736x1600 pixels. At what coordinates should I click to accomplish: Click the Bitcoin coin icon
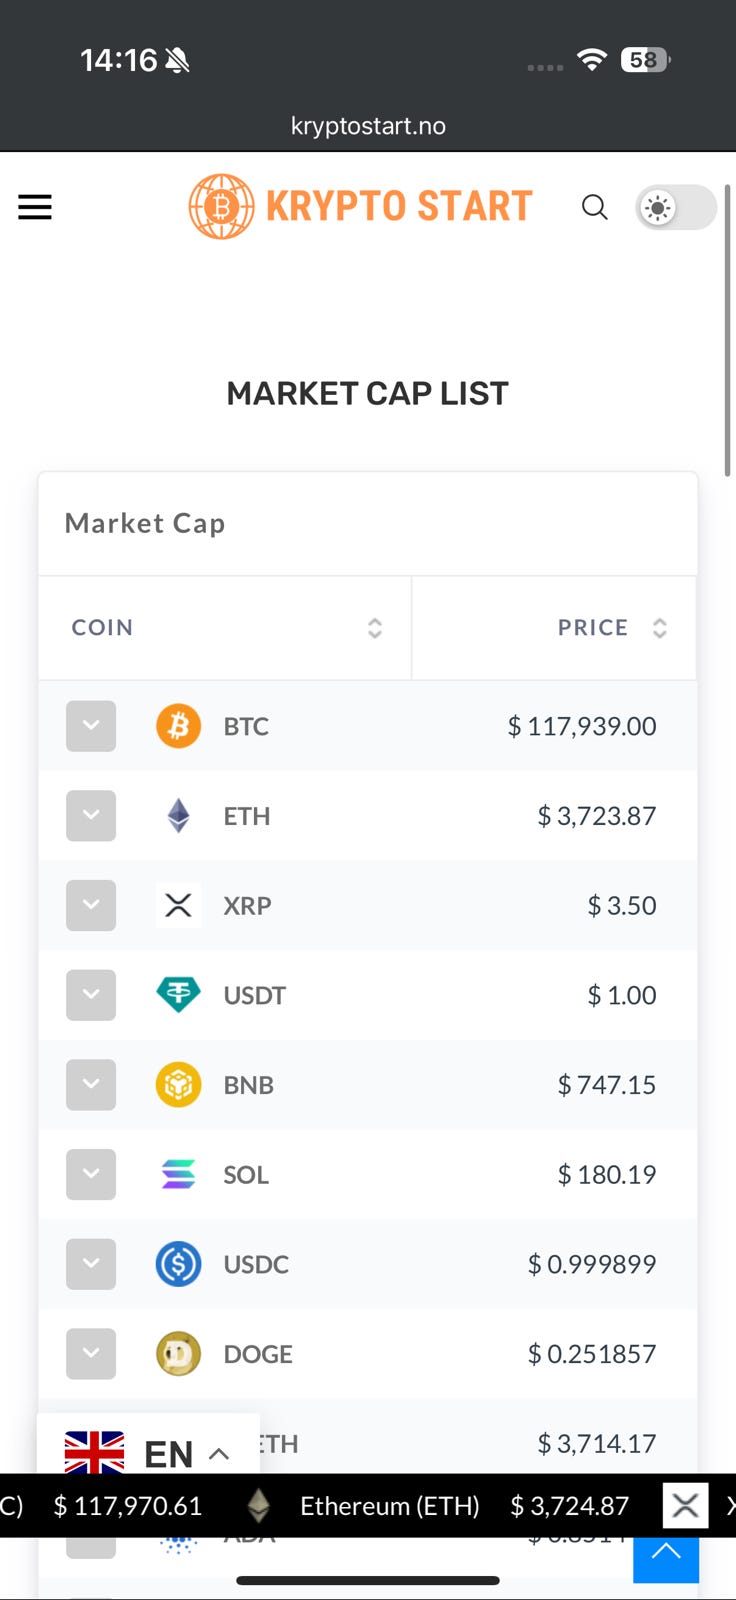[178, 726]
